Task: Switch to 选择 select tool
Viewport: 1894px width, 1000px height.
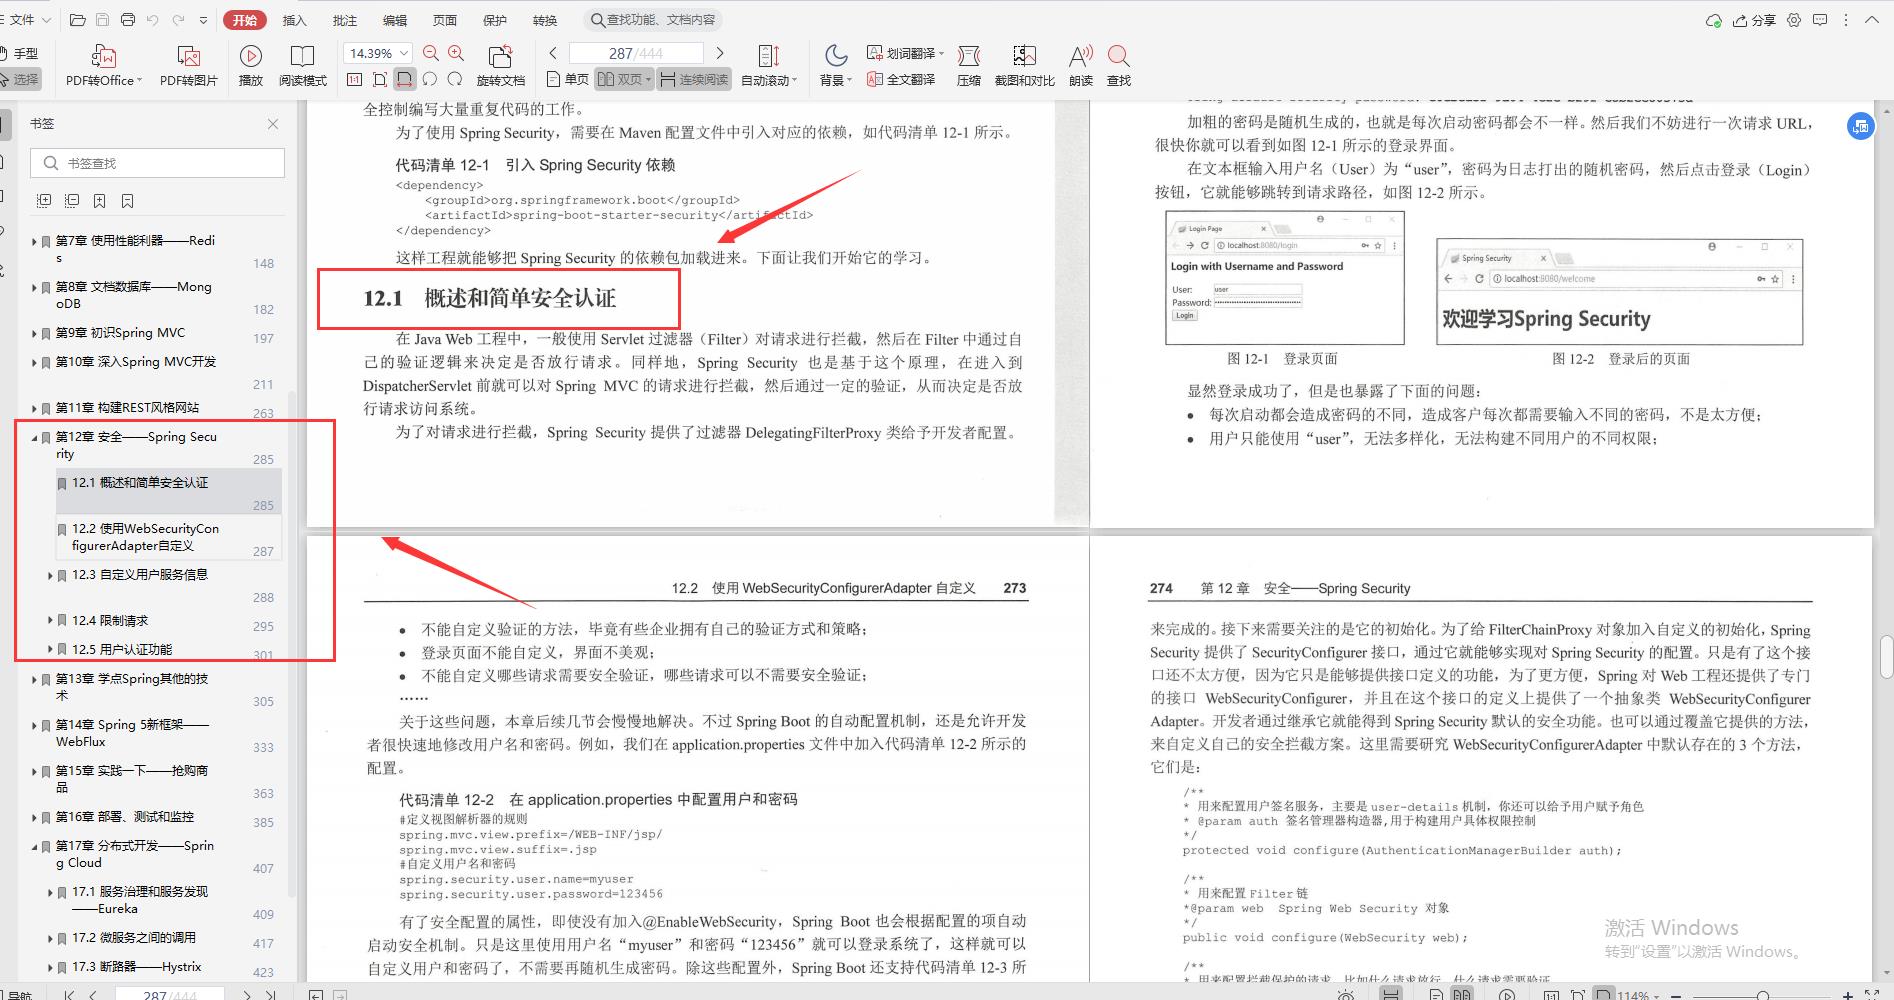Action: coord(18,79)
